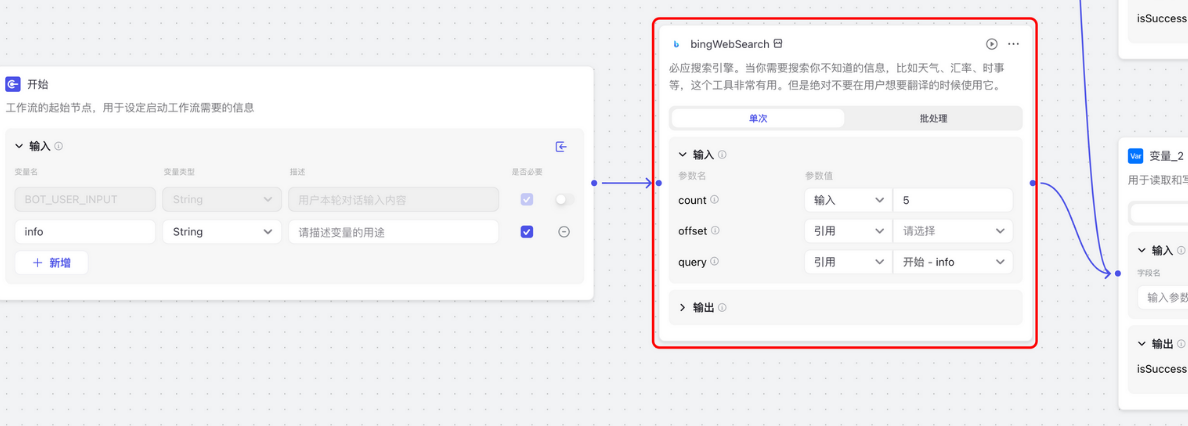Click the 开始 node title

click(x=38, y=84)
